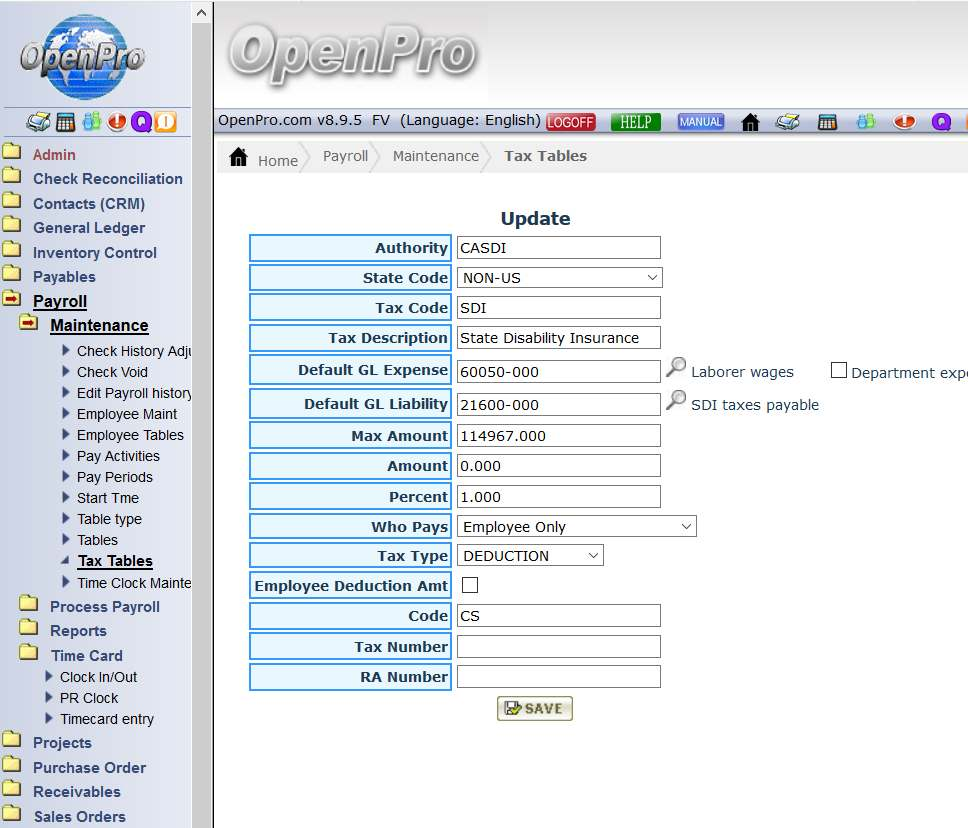
Task: Click the magnifier beside Default GL Expense
Action: (x=676, y=369)
